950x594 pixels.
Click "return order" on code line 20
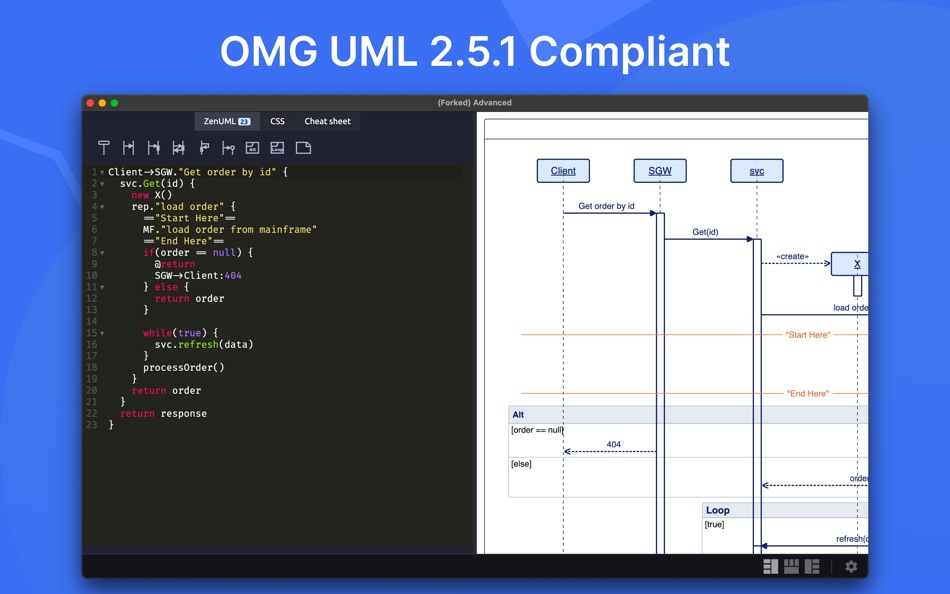point(166,391)
